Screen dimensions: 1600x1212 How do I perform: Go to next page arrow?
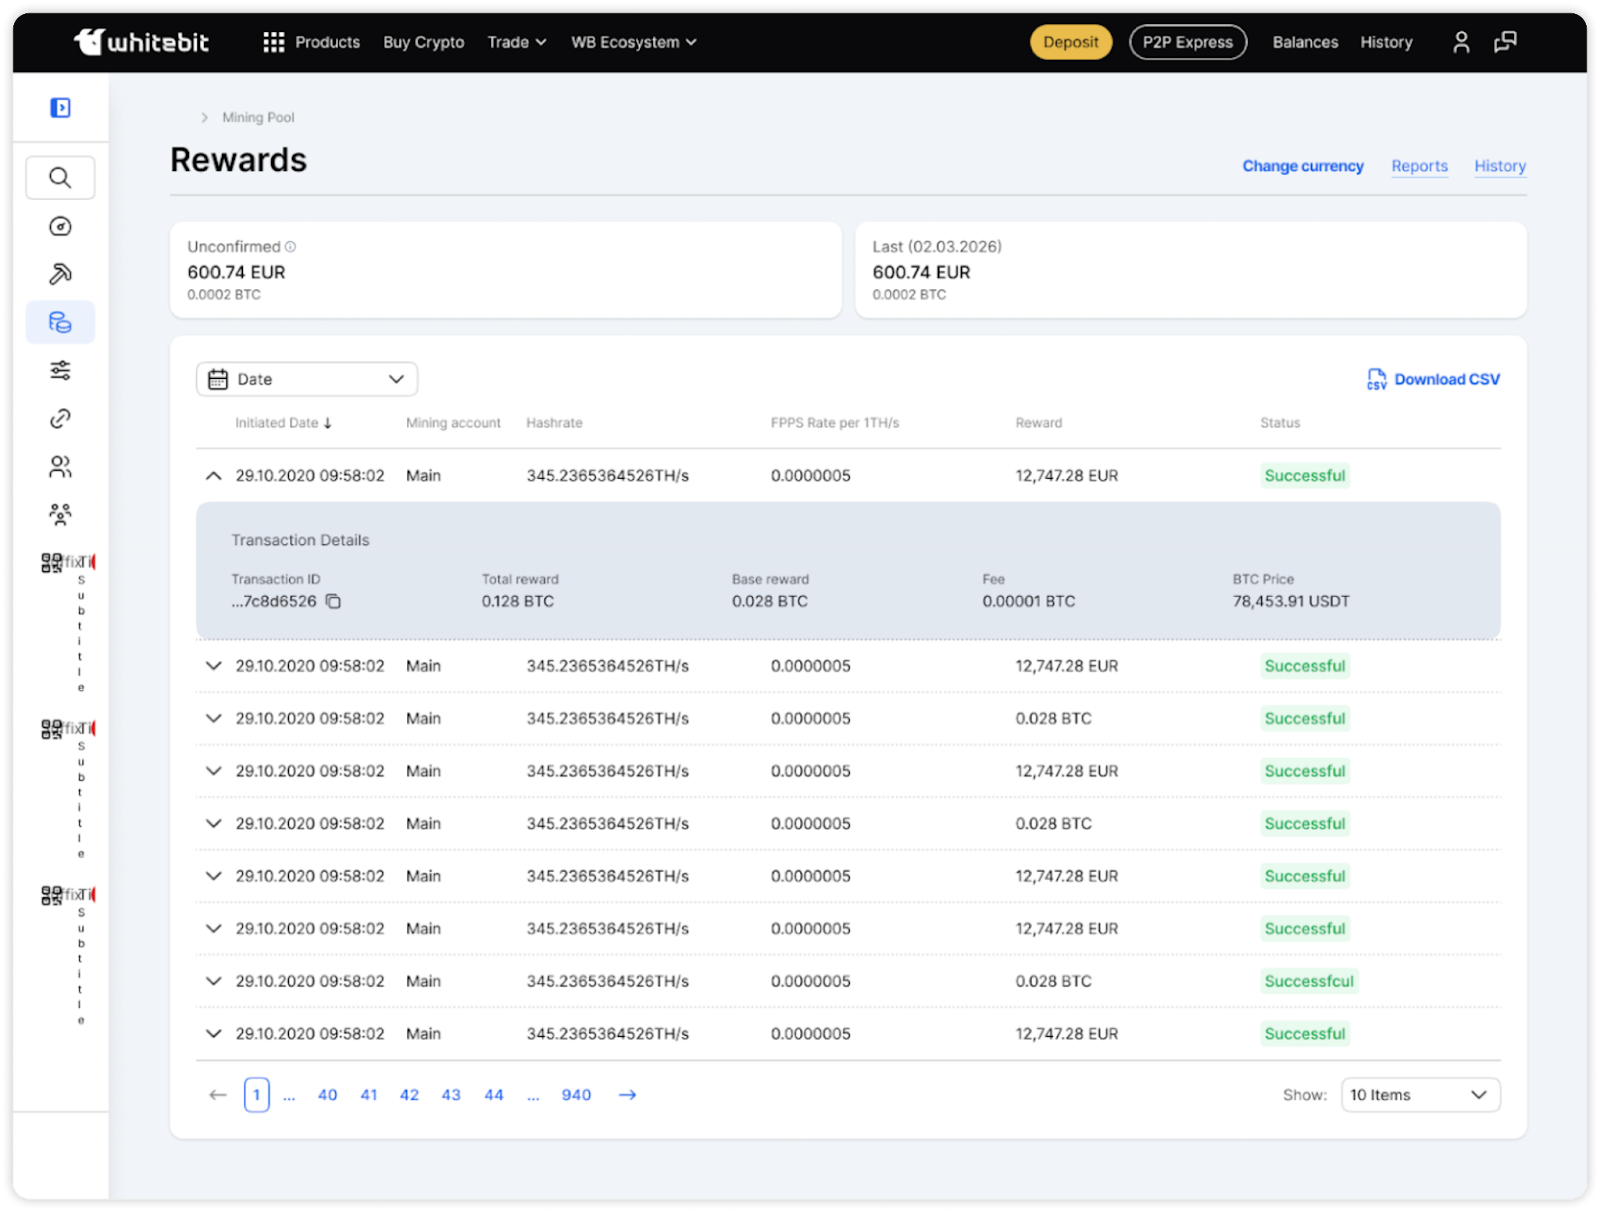click(627, 1095)
